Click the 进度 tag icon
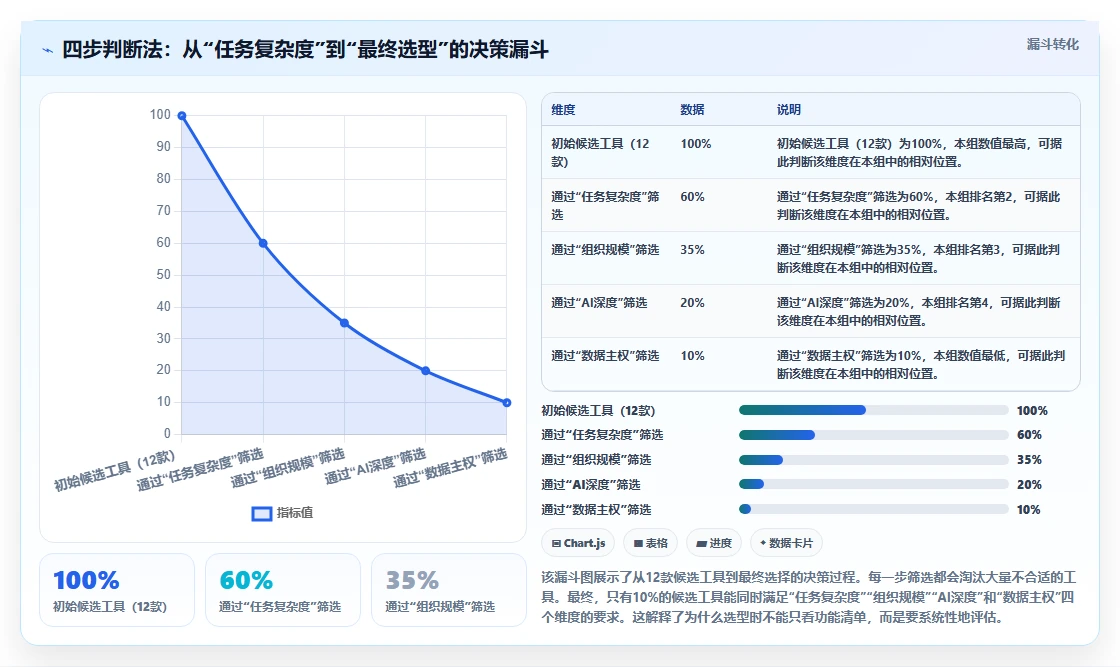The image size is (1120, 667). click(701, 543)
